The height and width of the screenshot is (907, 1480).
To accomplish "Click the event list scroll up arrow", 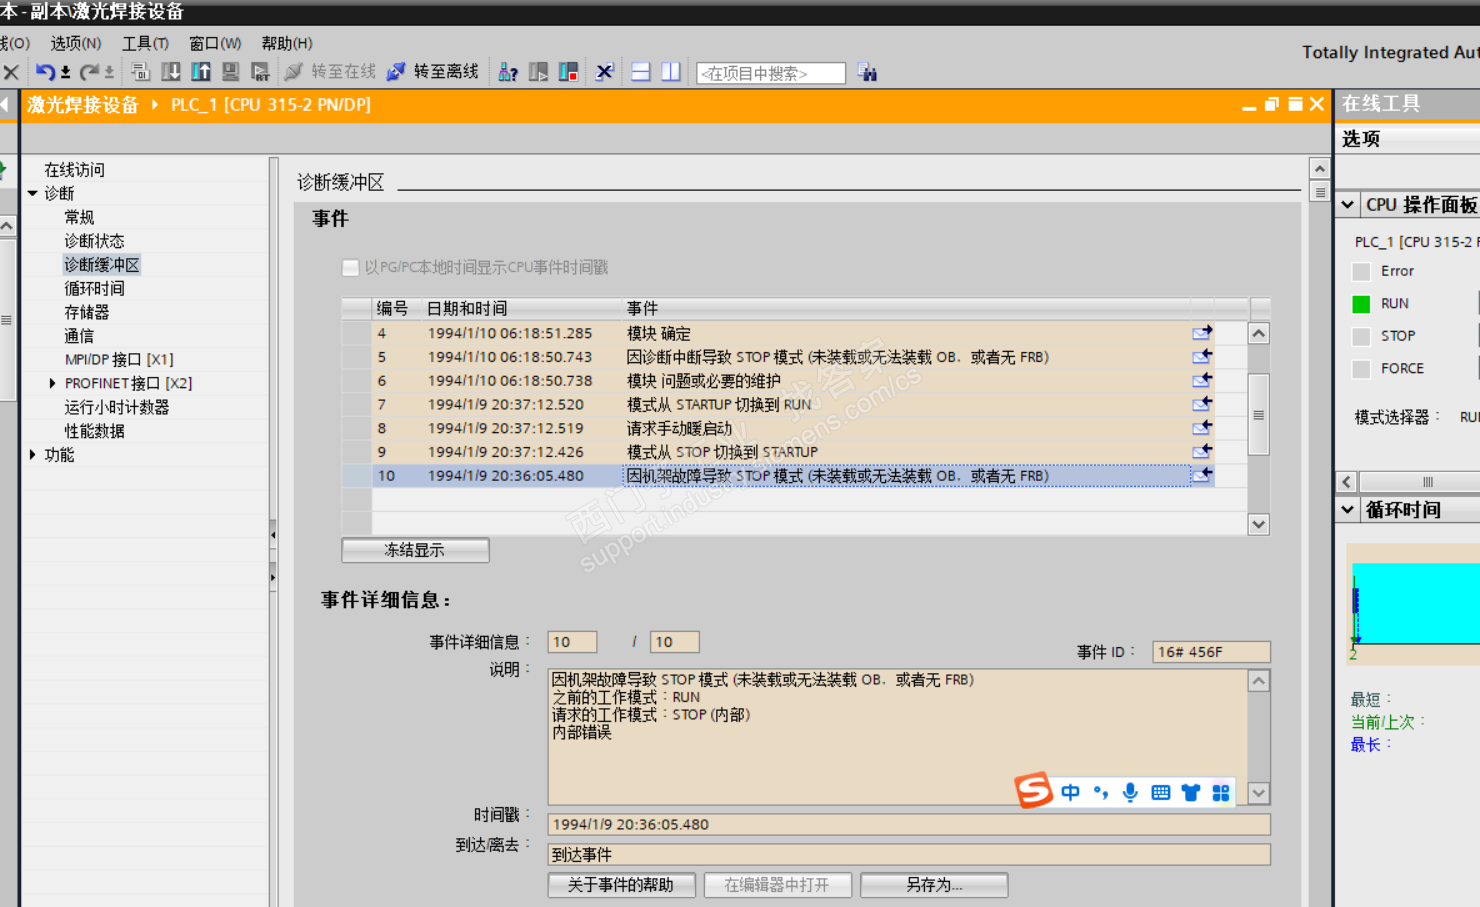I will (x=1259, y=334).
